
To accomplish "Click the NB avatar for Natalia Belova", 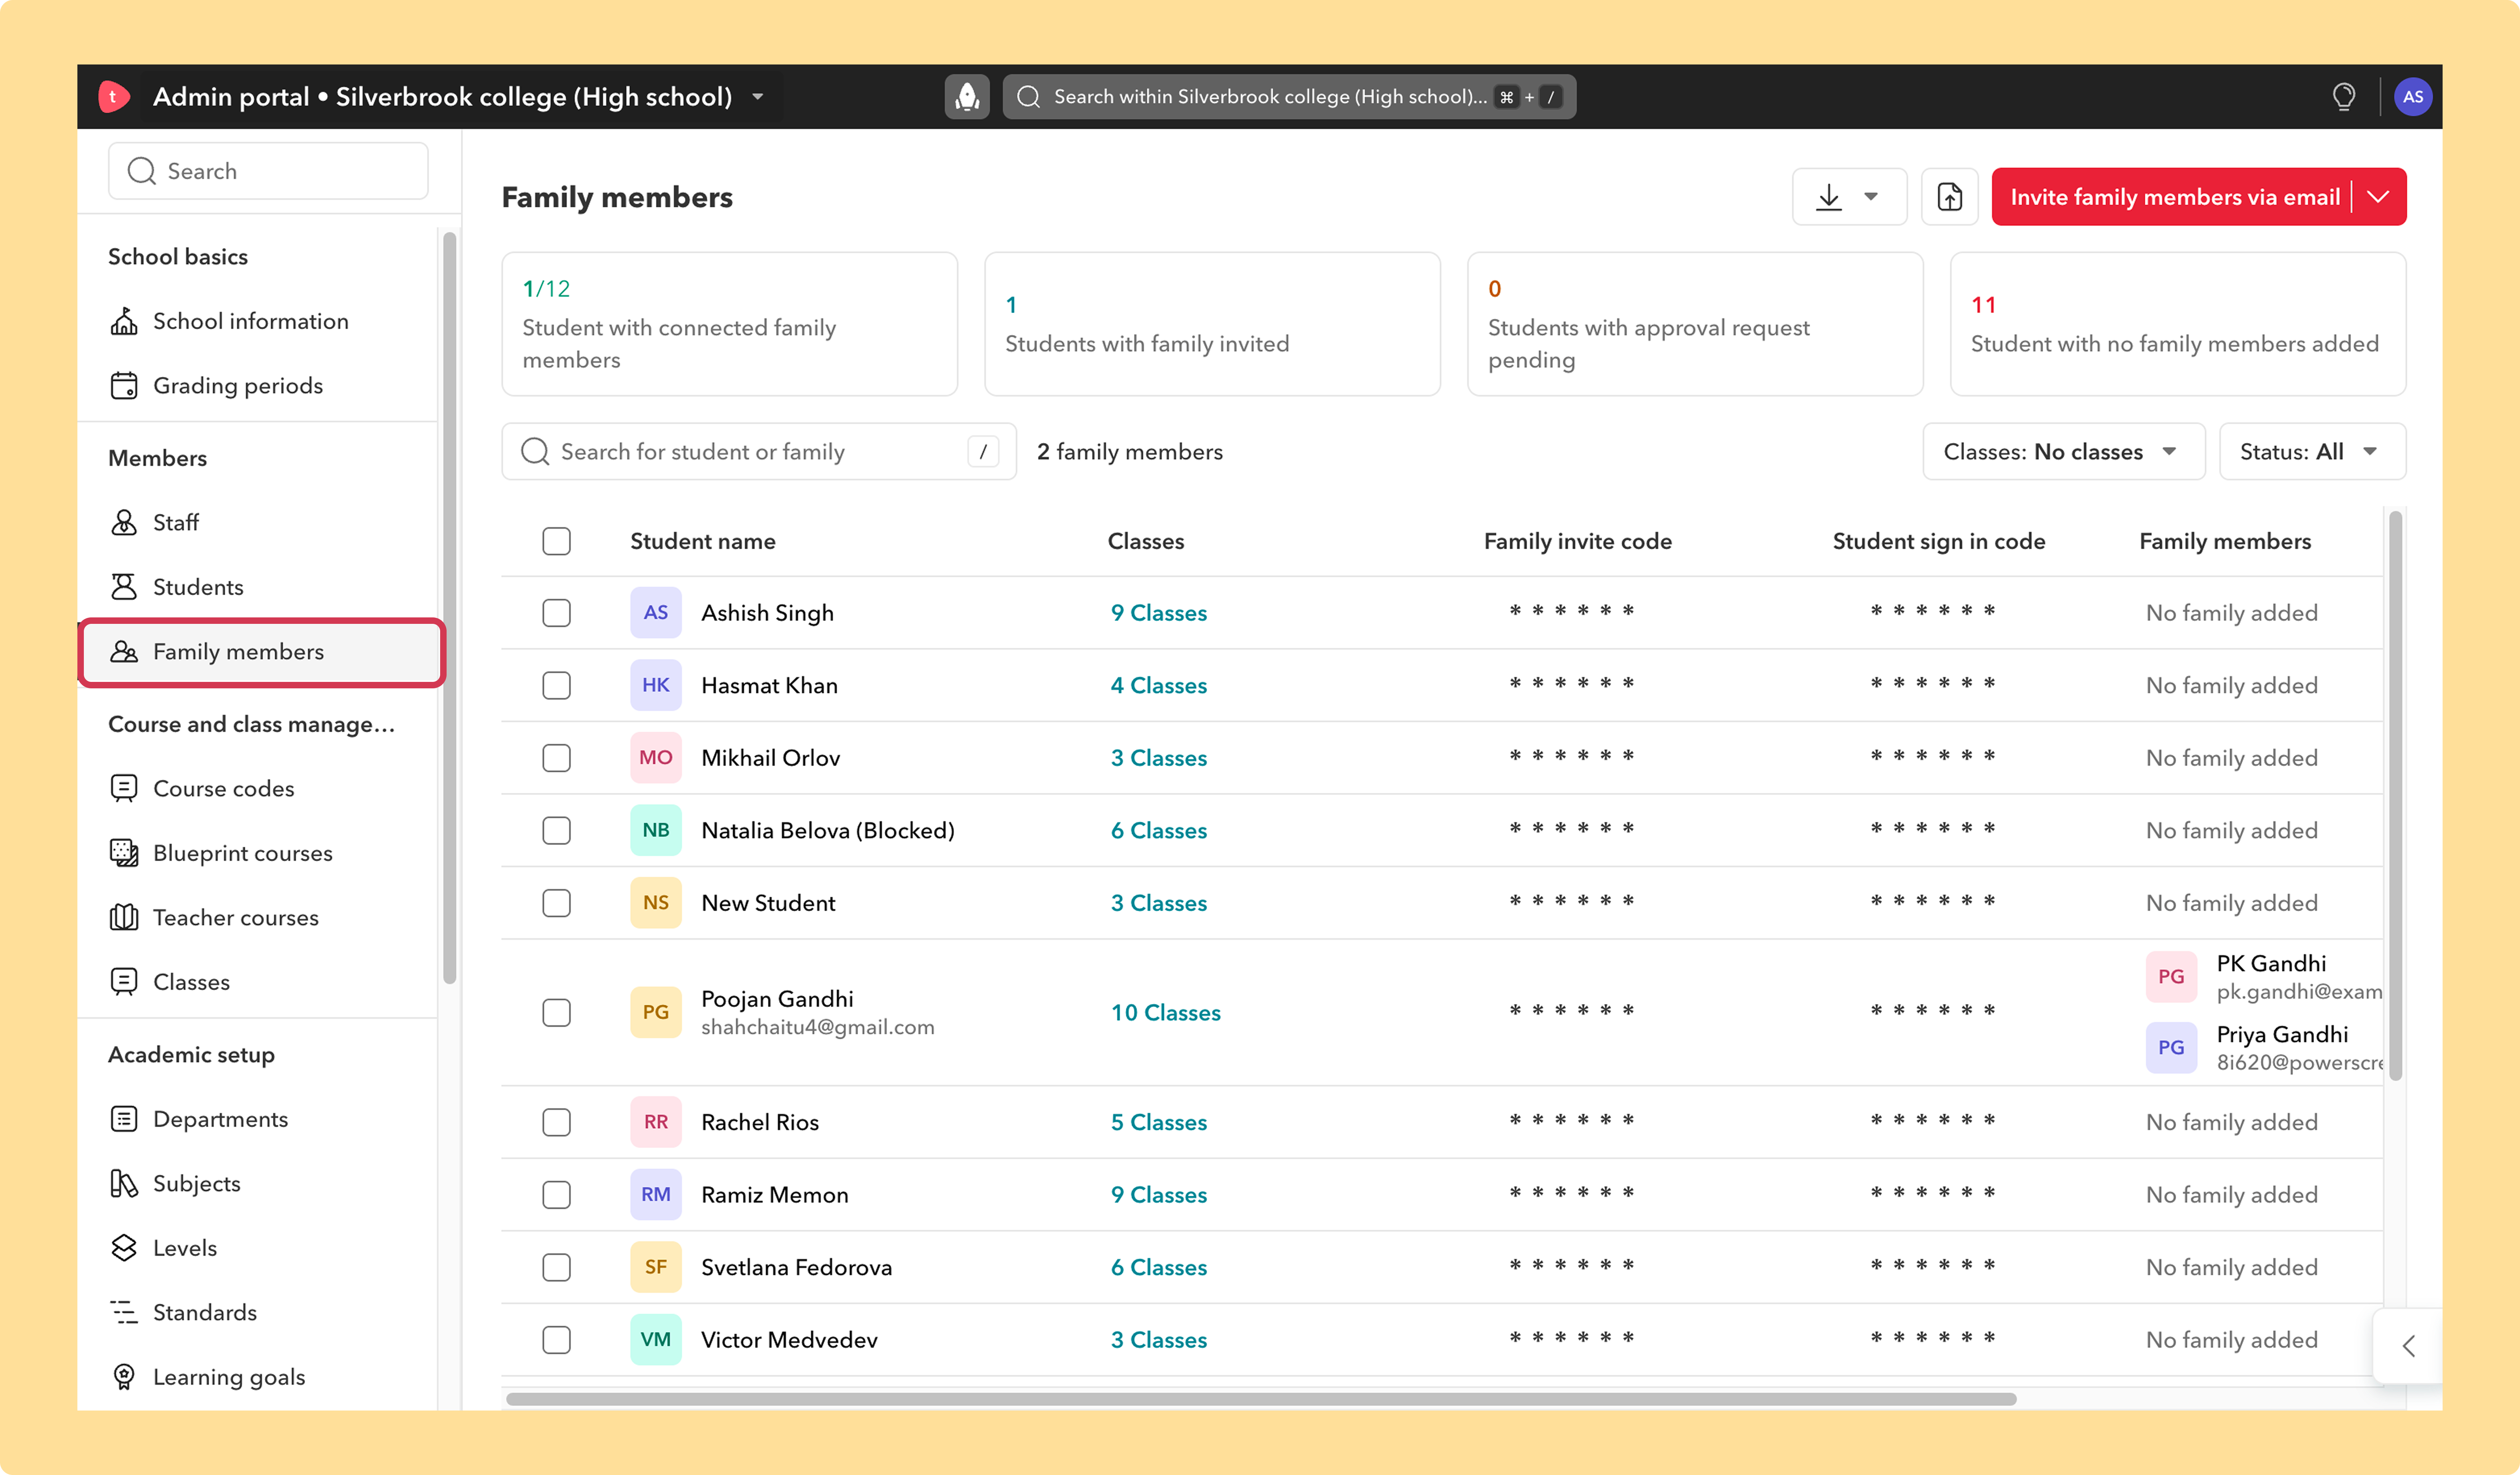I will click(656, 830).
